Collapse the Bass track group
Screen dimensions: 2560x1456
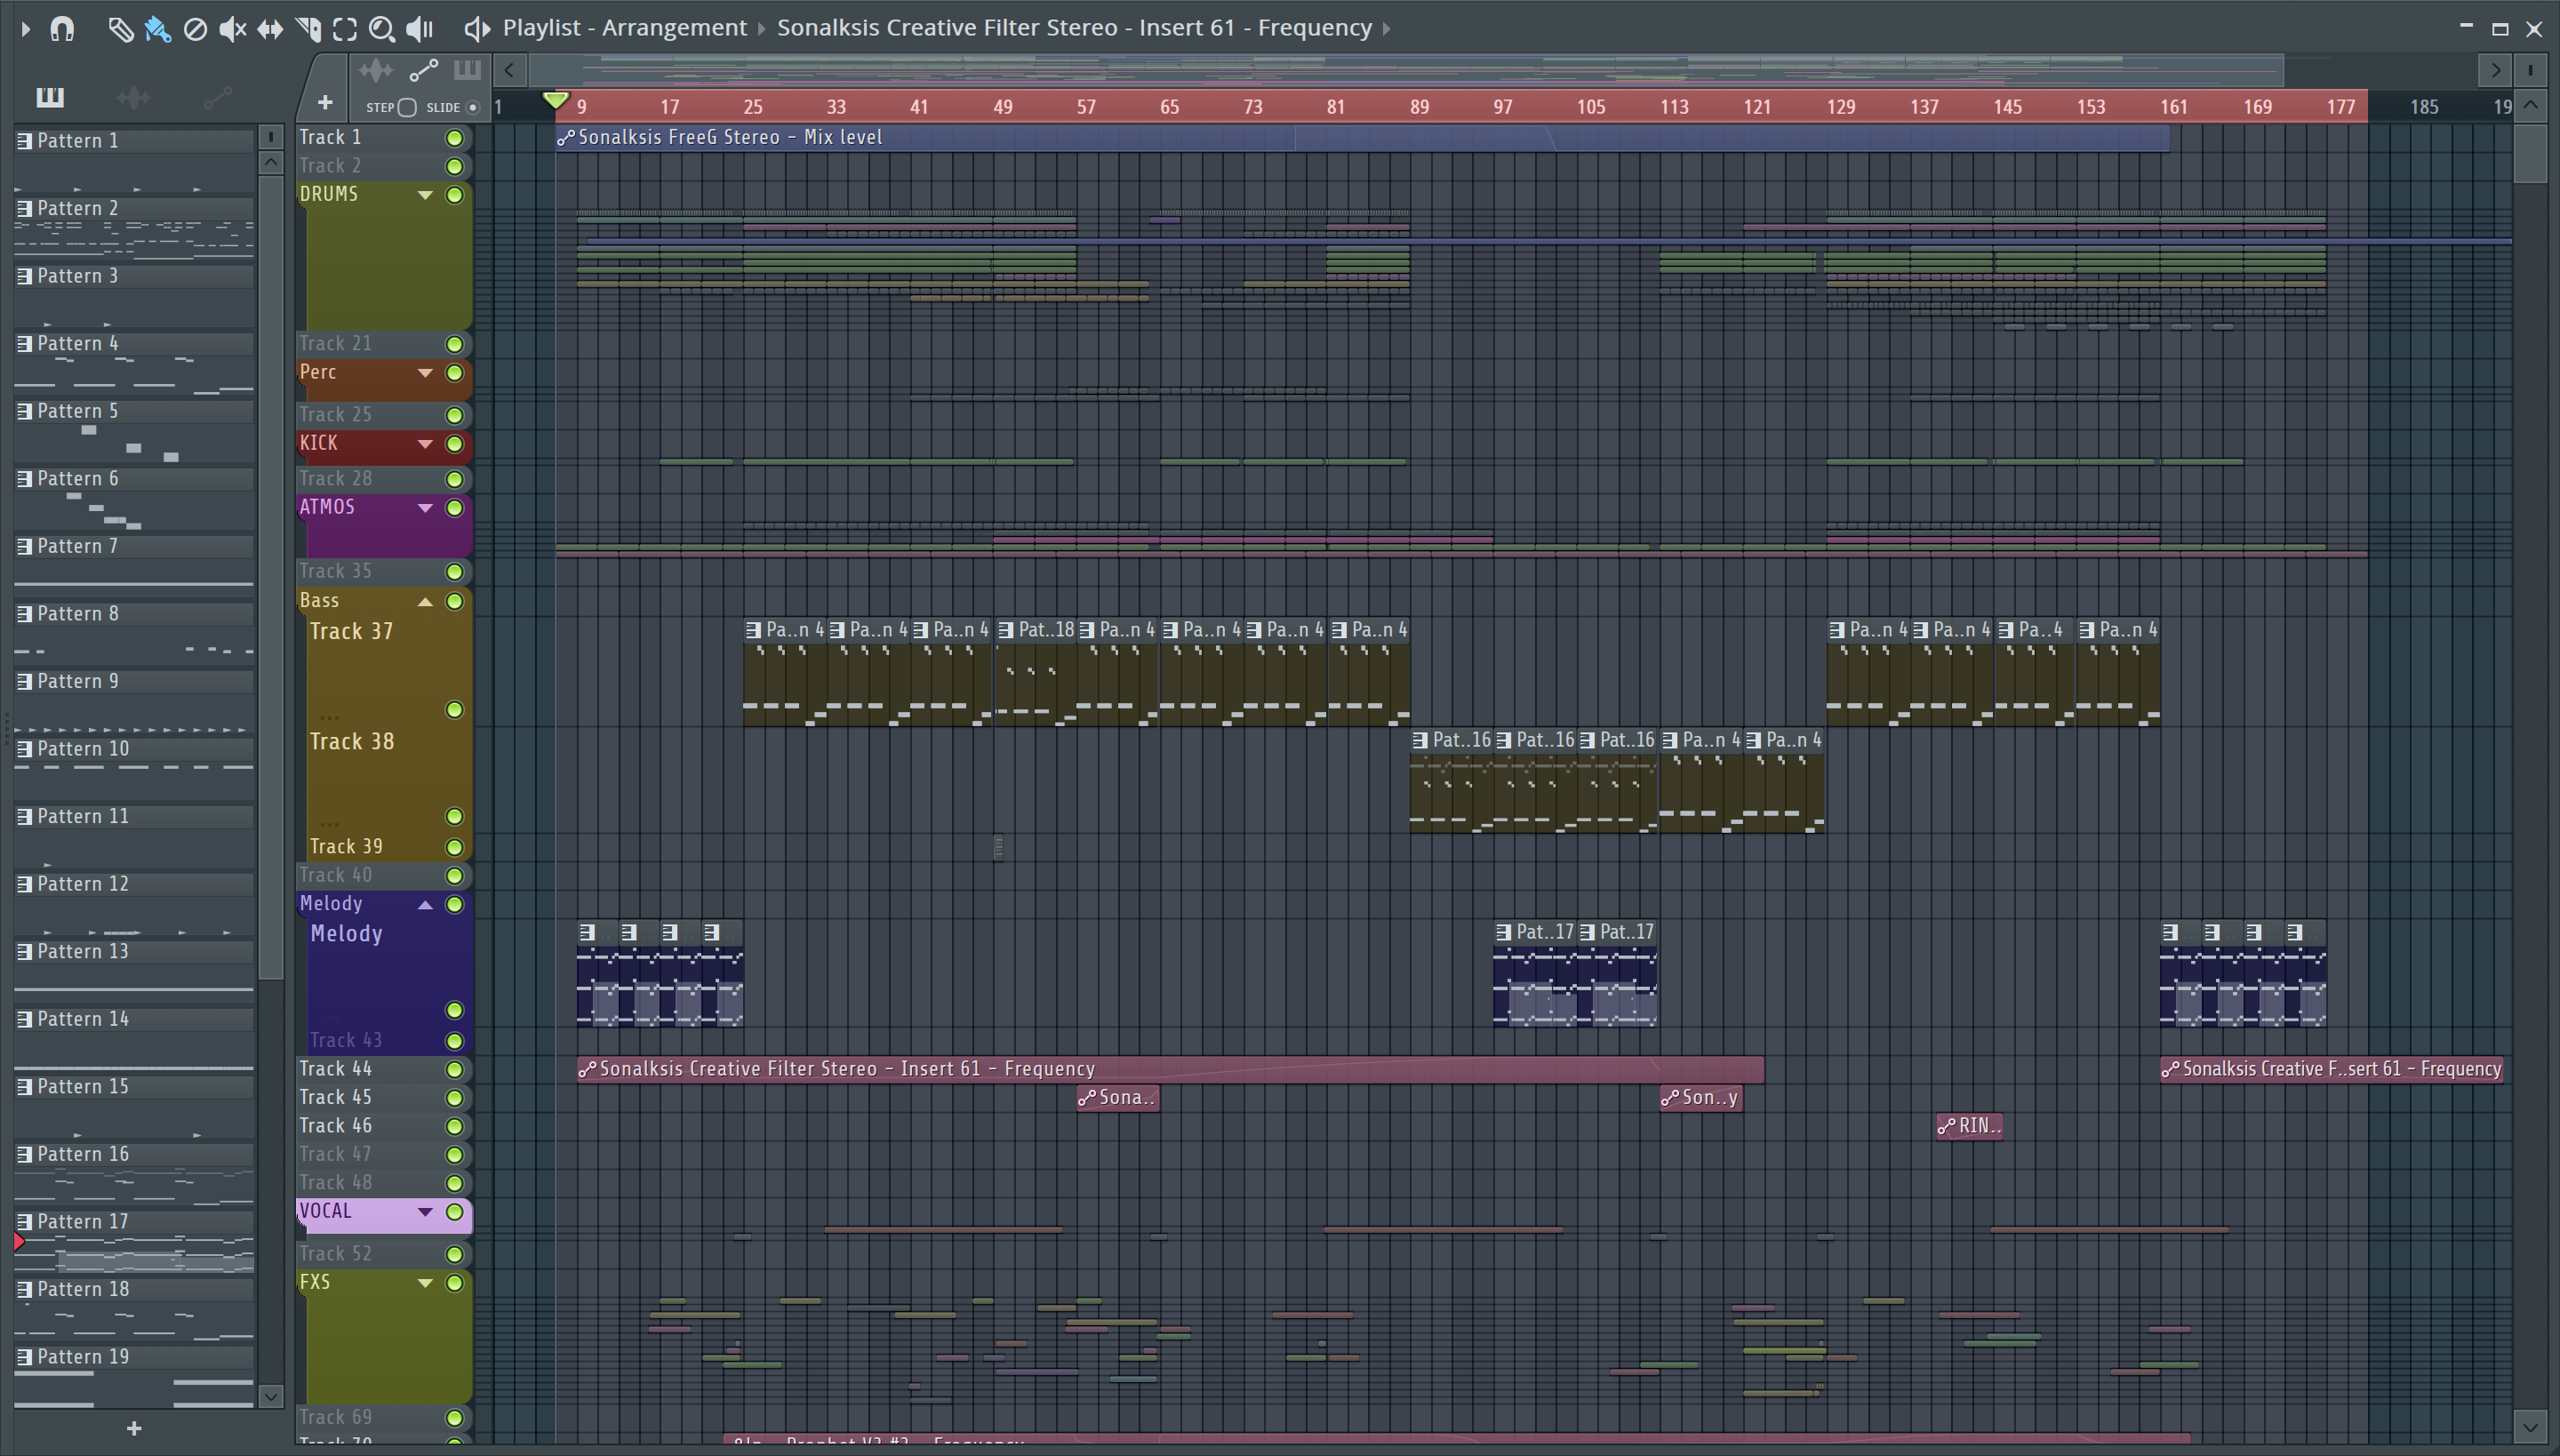click(425, 602)
